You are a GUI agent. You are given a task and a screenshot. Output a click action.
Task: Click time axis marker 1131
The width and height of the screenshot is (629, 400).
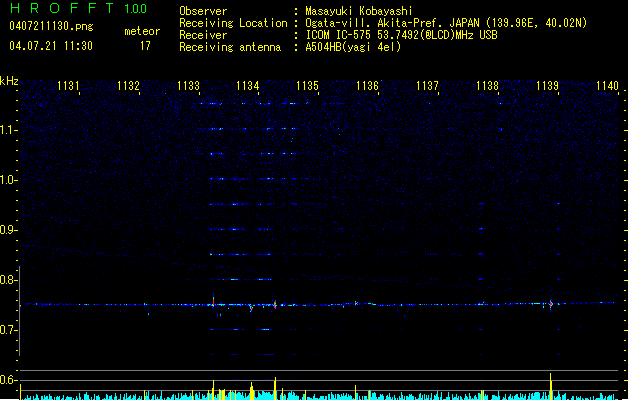[x=68, y=86]
